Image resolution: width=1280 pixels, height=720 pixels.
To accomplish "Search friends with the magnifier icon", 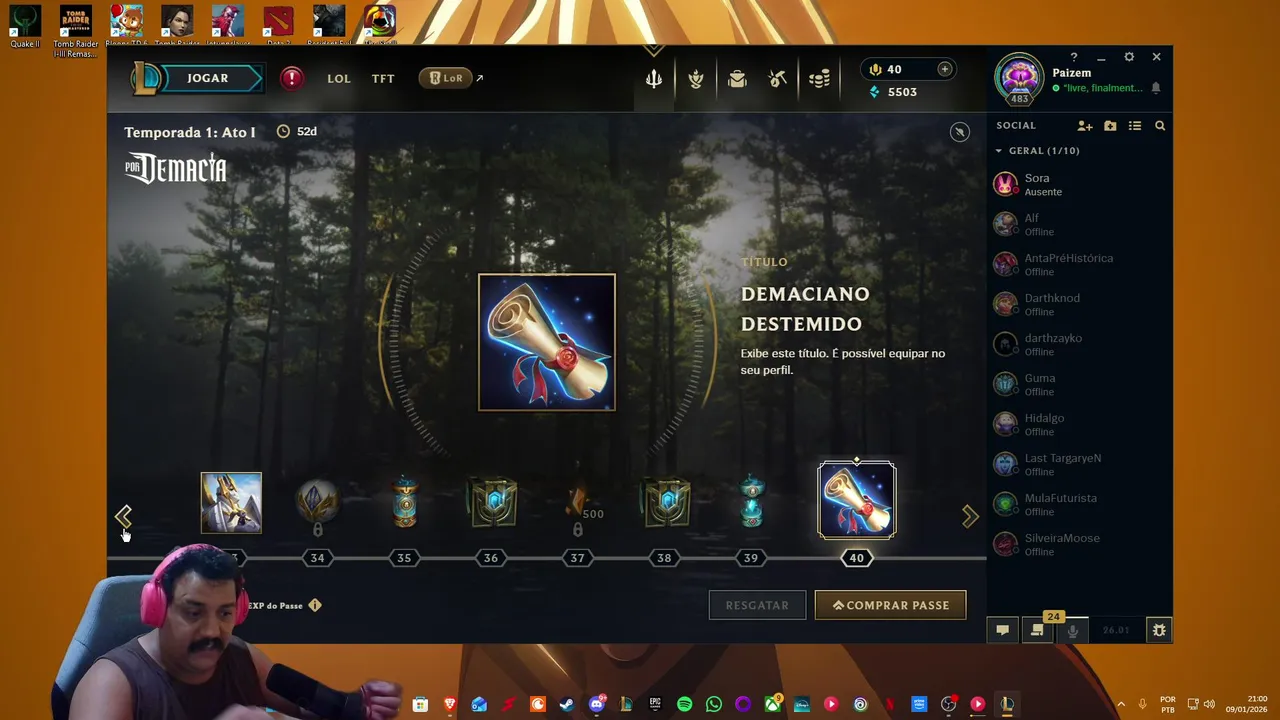I will [x=1160, y=126].
